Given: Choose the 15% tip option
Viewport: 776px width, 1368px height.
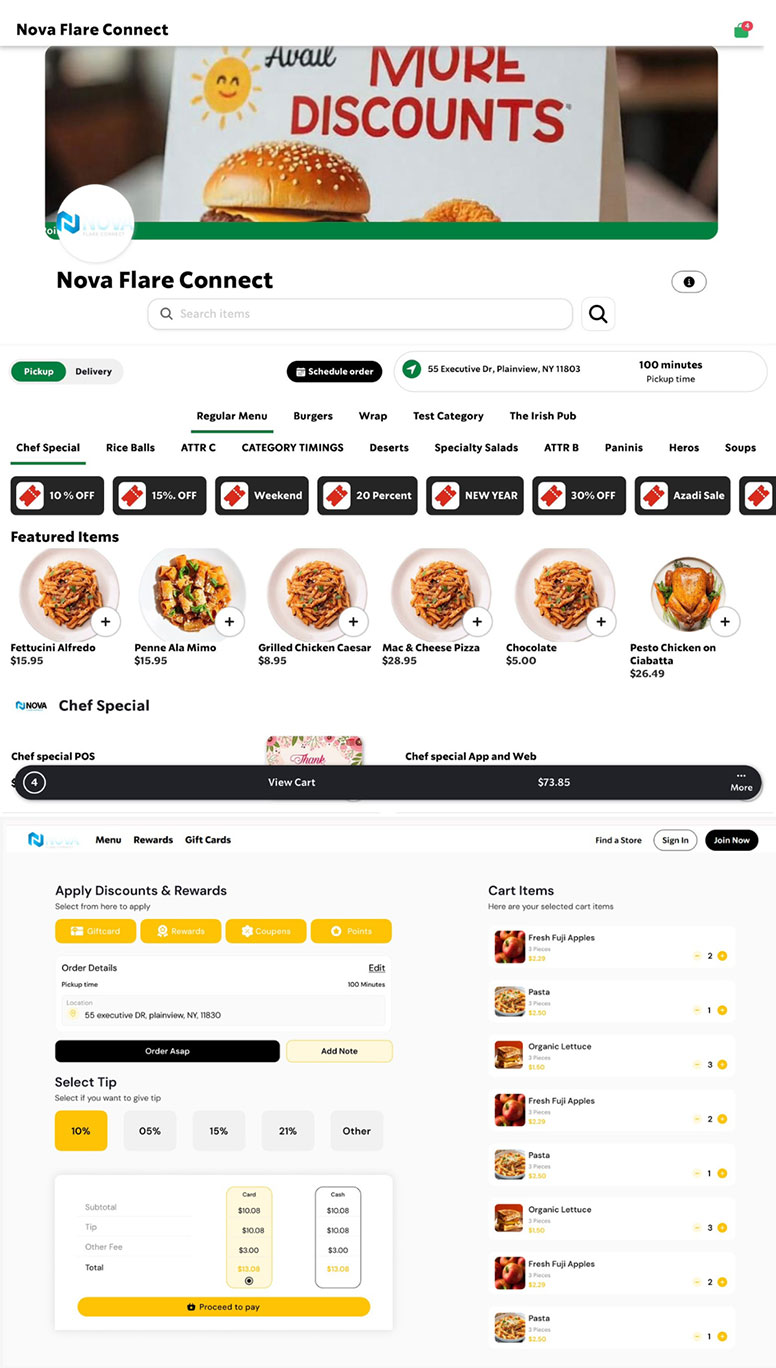Looking at the screenshot, I should [x=219, y=1131].
